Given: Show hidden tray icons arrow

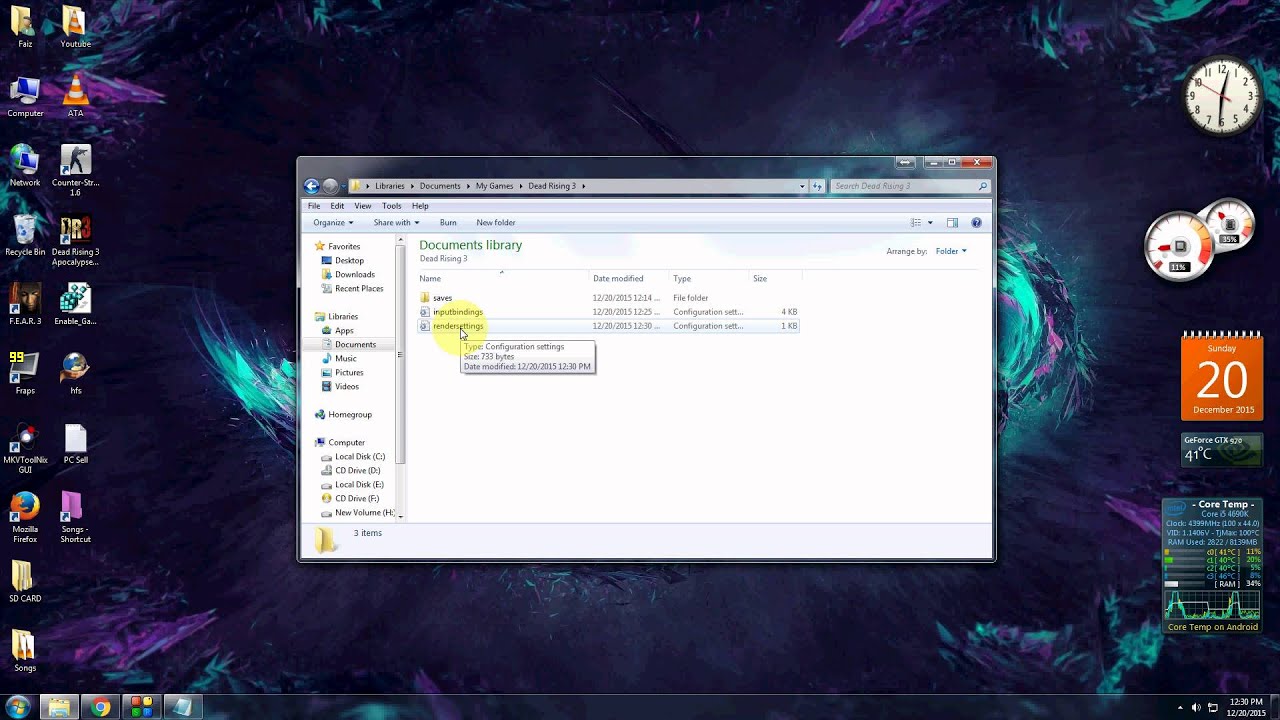Looking at the screenshot, I should click(x=1180, y=708).
